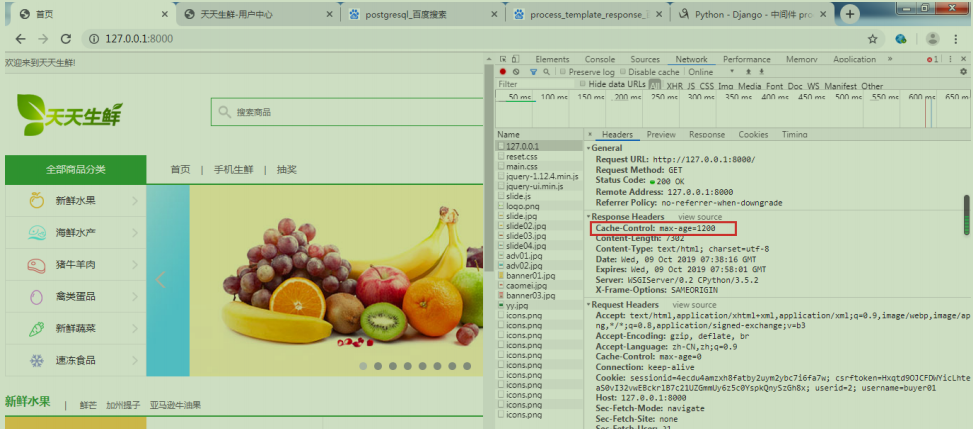This screenshot has height=429, width=973.
Task: Expand 海鲜水产 category chevron
Action: (135, 233)
